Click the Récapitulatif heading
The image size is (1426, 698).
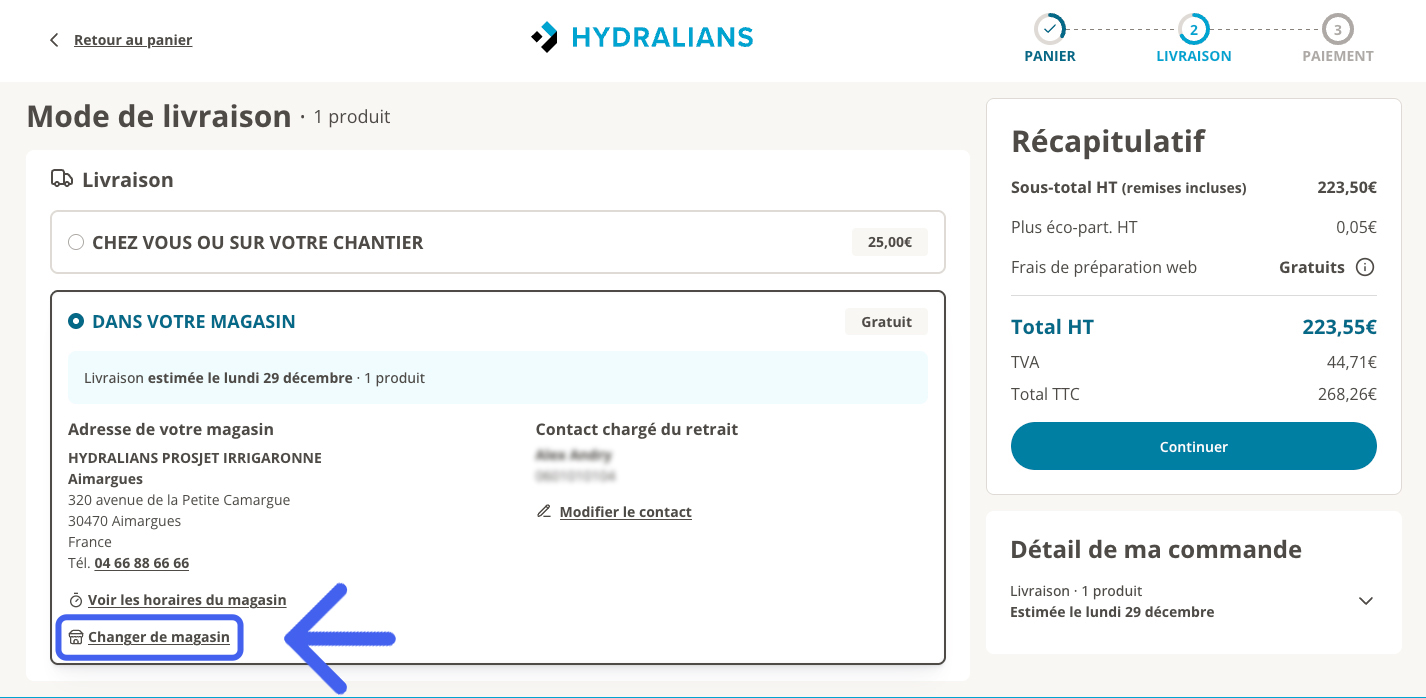click(1108, 141)
